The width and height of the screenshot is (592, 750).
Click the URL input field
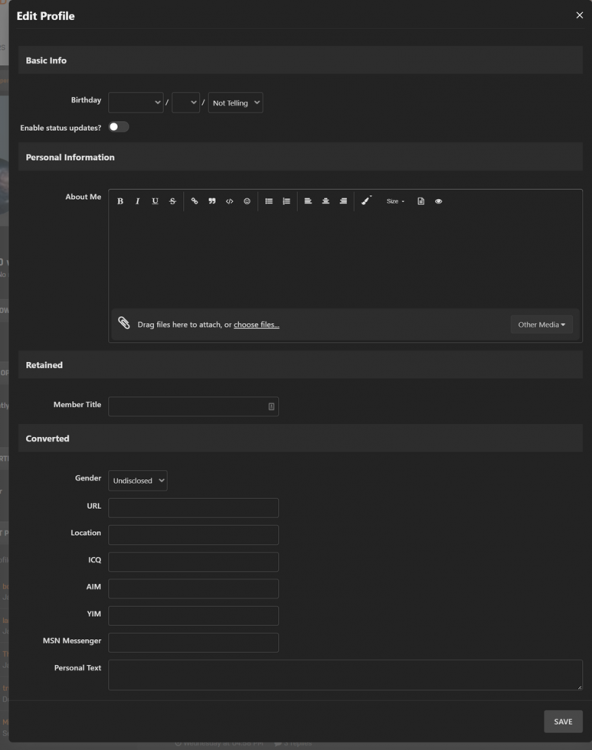click(193, 508)
